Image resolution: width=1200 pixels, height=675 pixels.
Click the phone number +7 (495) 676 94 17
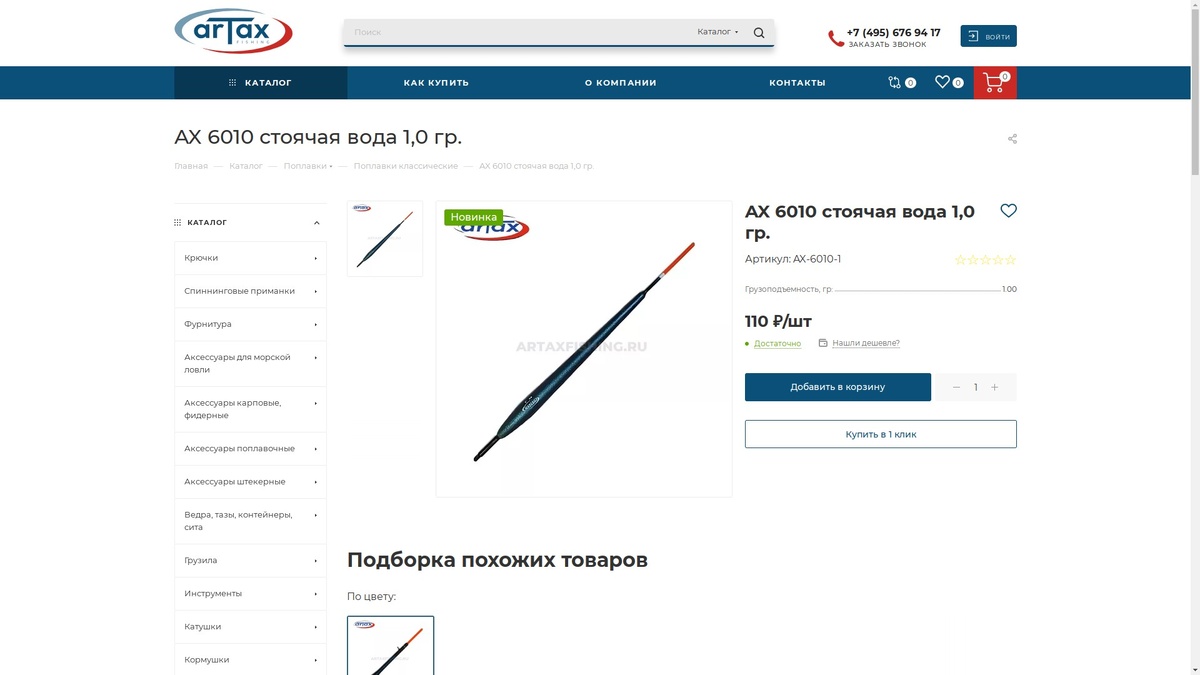click(x=893, y=32)
